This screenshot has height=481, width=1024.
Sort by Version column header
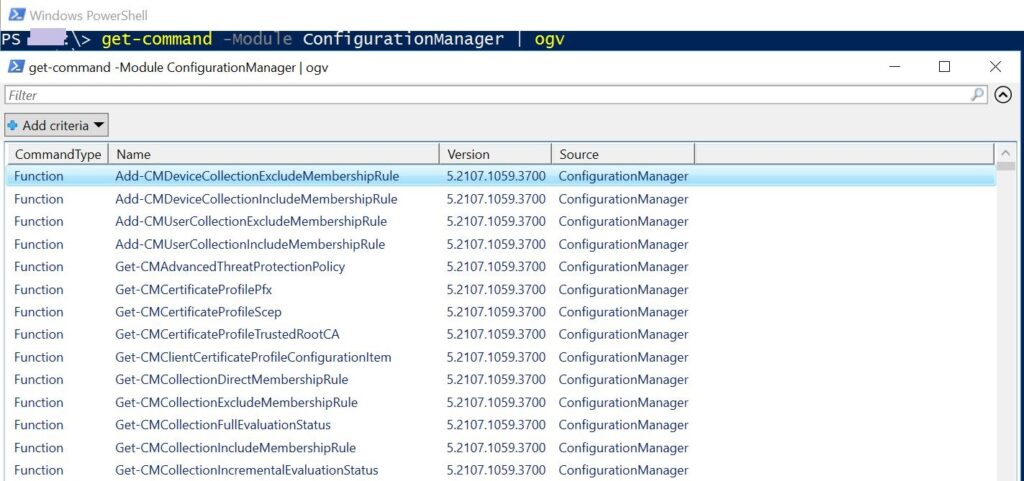pyautogui.click(x=496, y=154)
